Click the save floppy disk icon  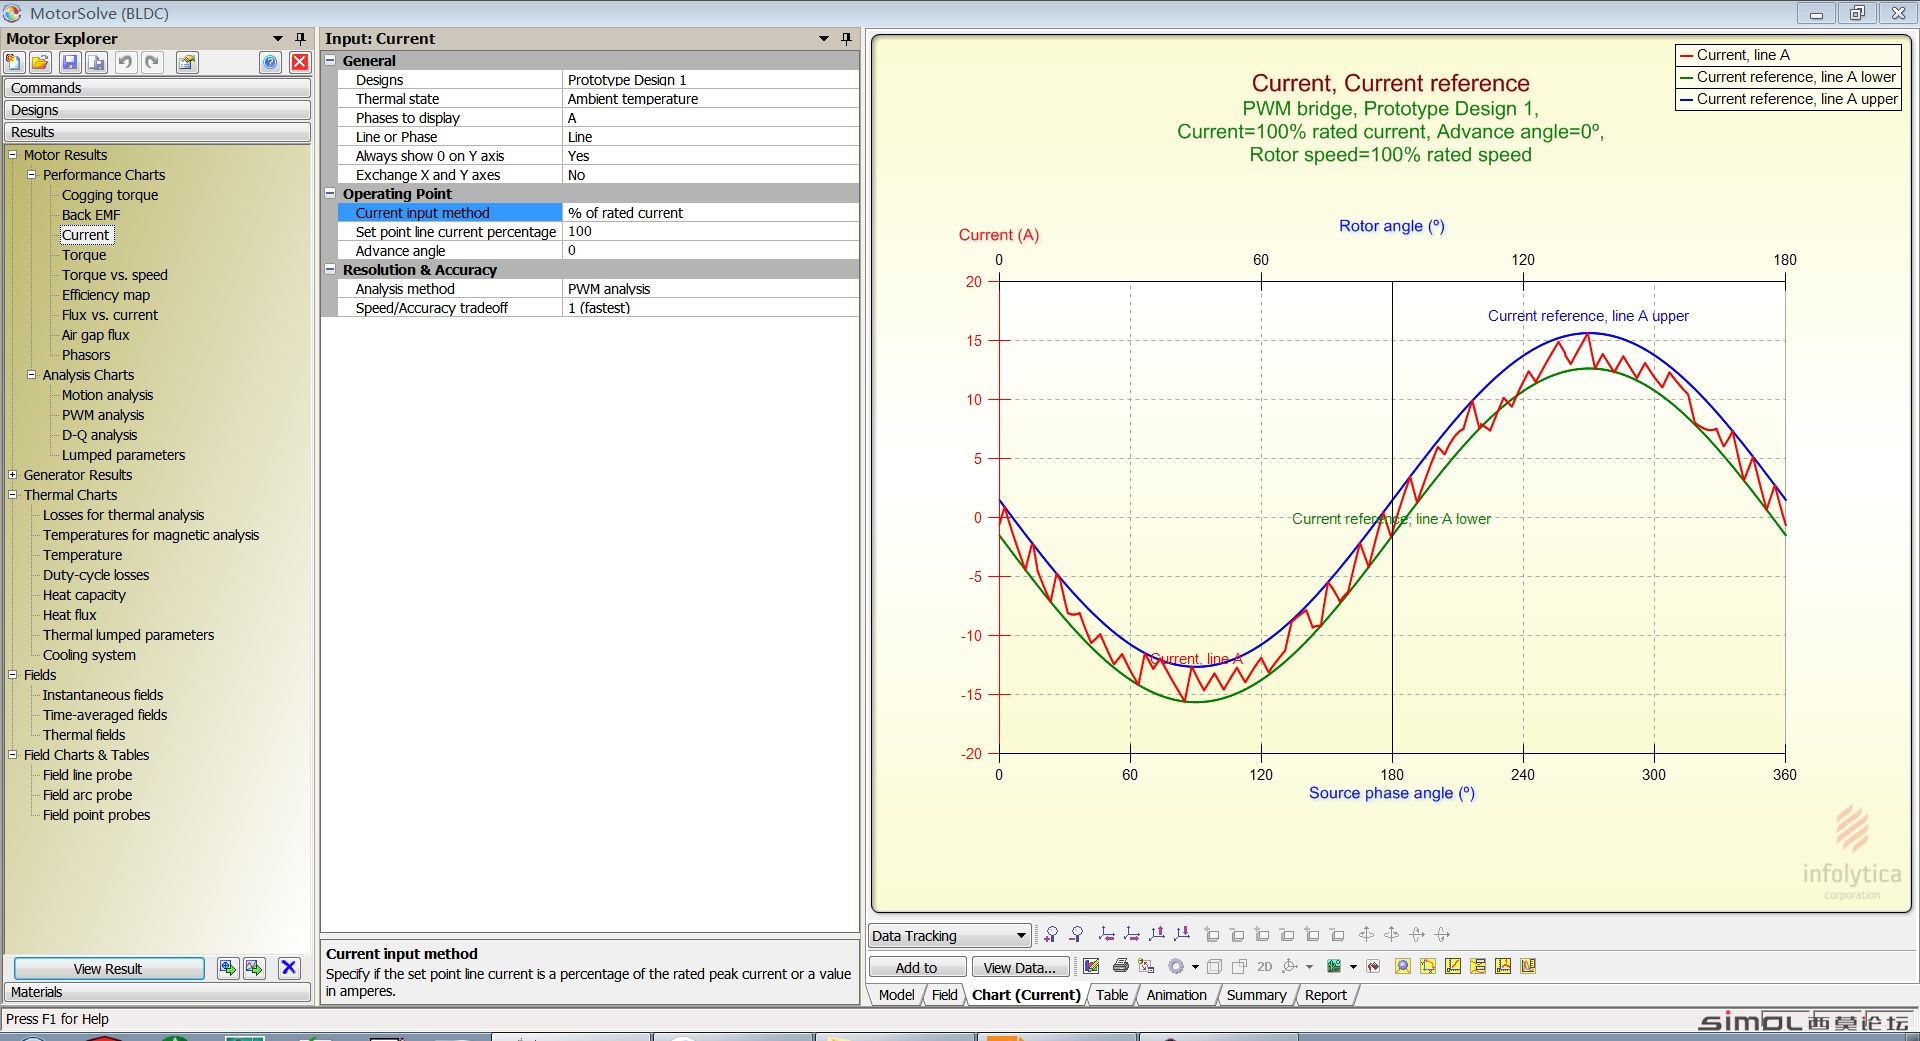click(x=69, y=62)
